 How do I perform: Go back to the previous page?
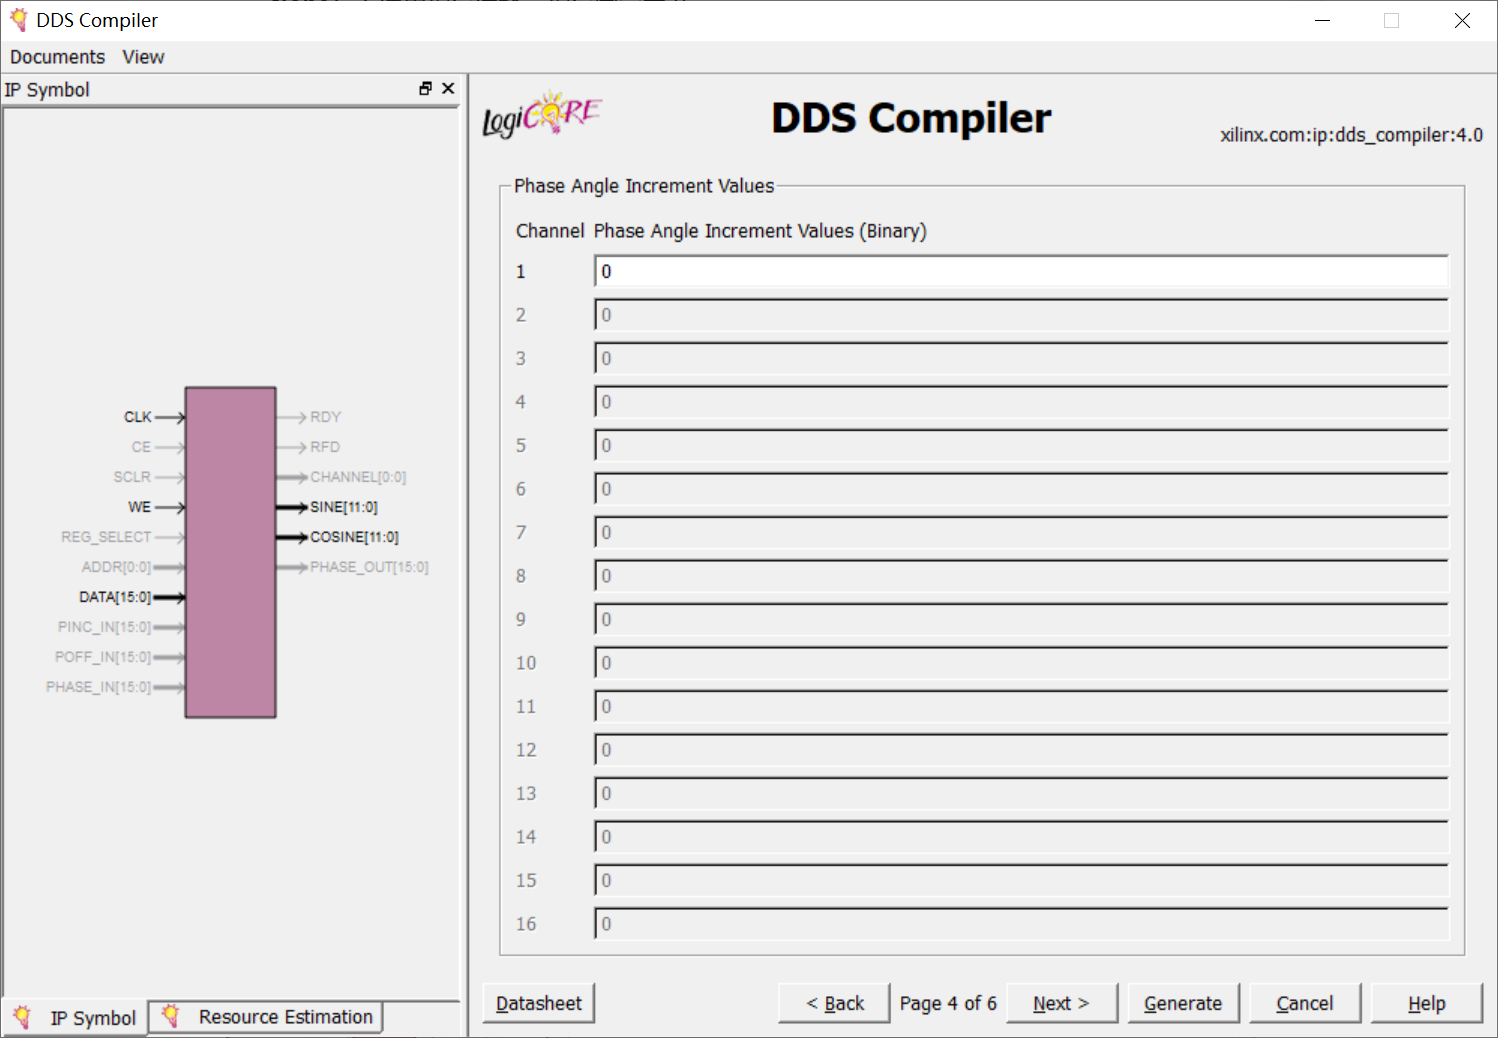[x=834, y=1003]
